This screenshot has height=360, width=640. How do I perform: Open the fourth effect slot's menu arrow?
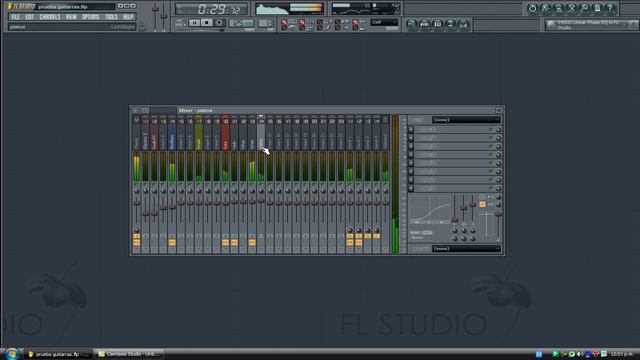[x=411, y=155]
